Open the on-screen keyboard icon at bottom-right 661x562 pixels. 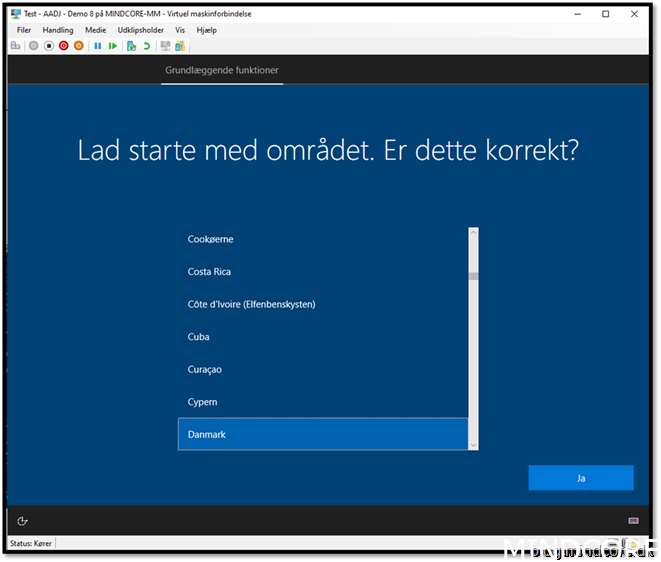click(x=633, y=520)
